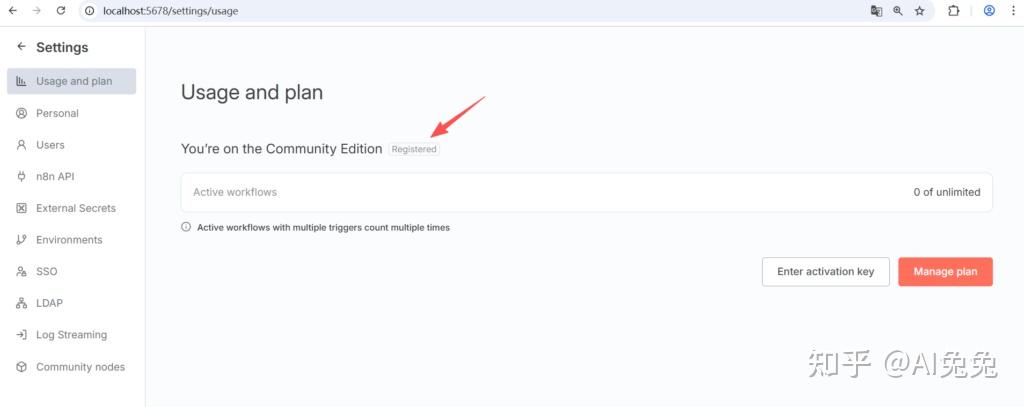Viewport: 1024px width, 407px height.
Task: Click You're on the Community Edition text
Action: (x=281, y=149)
